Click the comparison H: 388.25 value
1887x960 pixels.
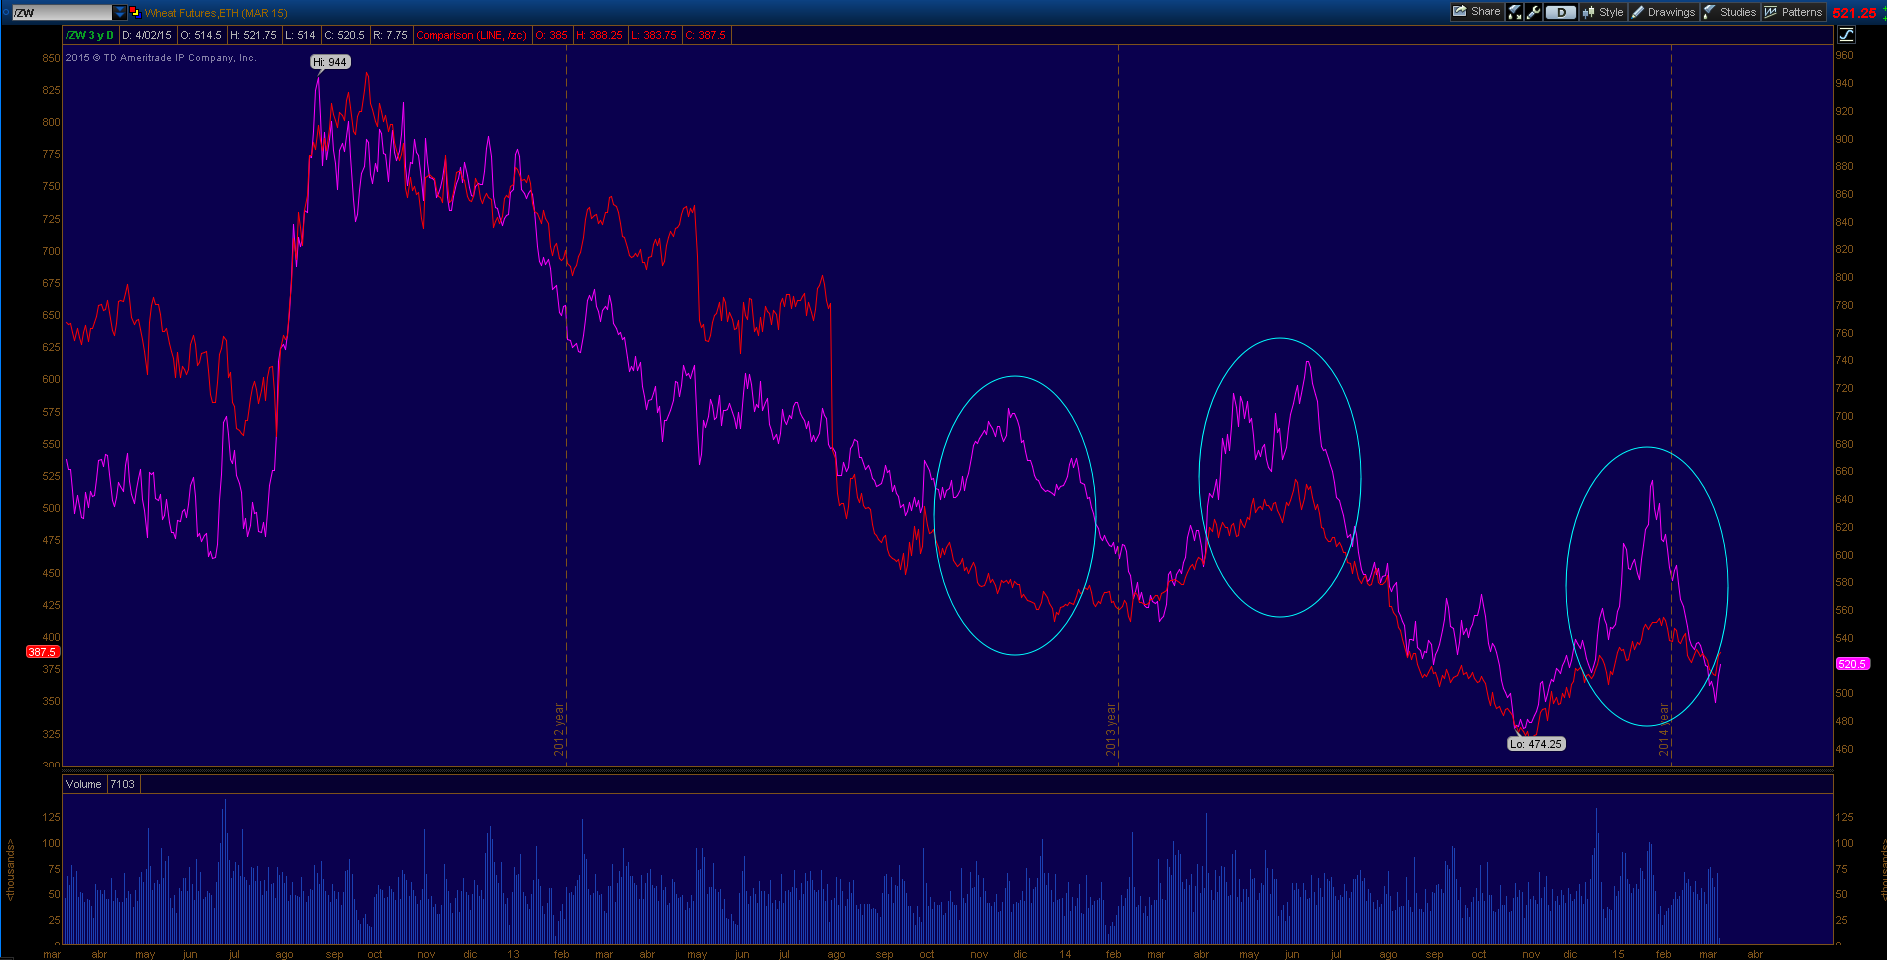coord(600,35)
